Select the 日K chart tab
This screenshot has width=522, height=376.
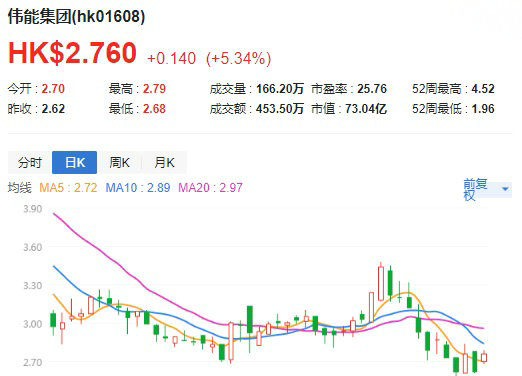[75, 163]
